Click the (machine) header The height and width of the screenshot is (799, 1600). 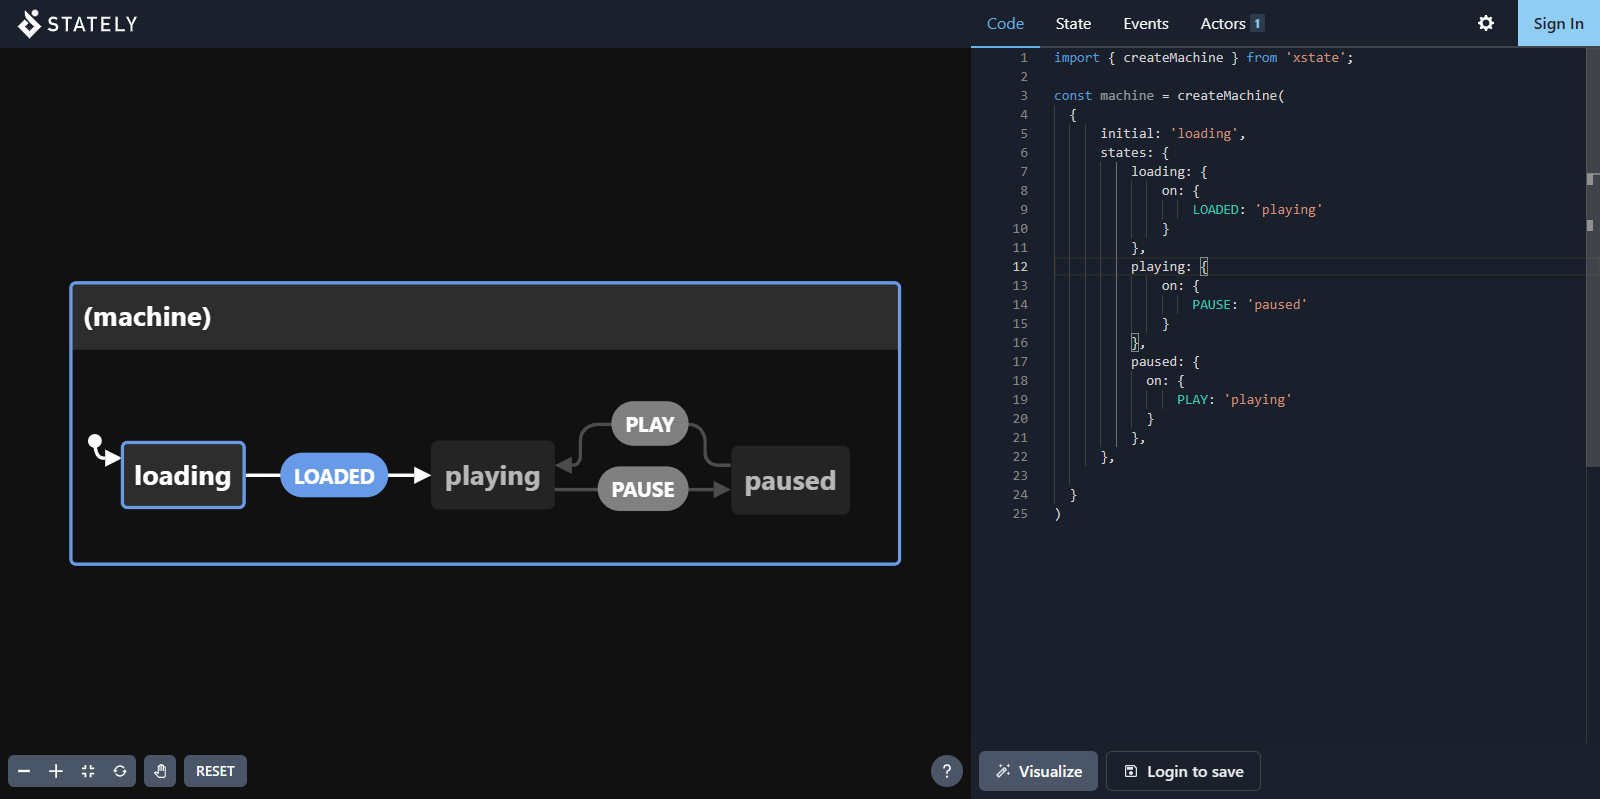[x=485, y=317]
